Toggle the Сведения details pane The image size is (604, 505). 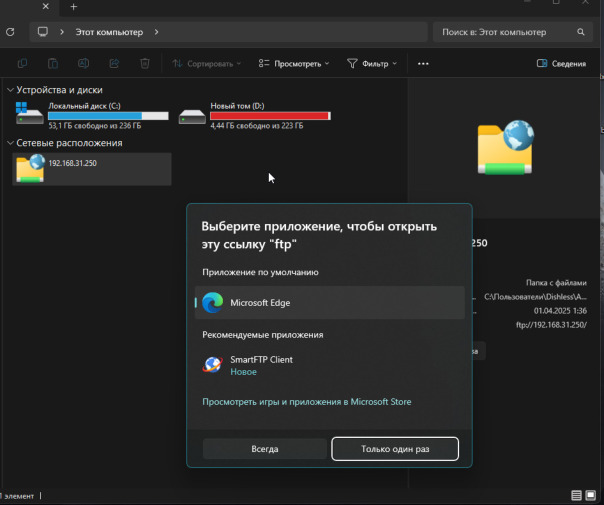(561, 64)
